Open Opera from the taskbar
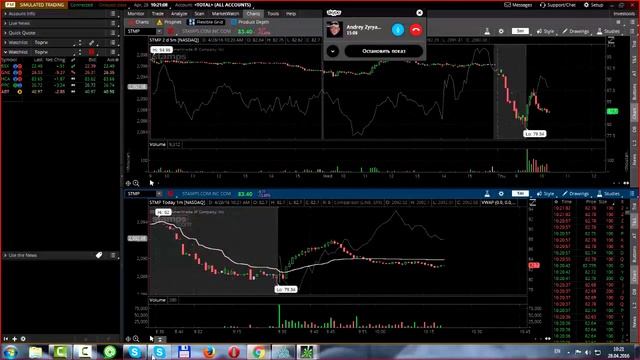This screenshot has width=640, height=360. pos(233,352)
